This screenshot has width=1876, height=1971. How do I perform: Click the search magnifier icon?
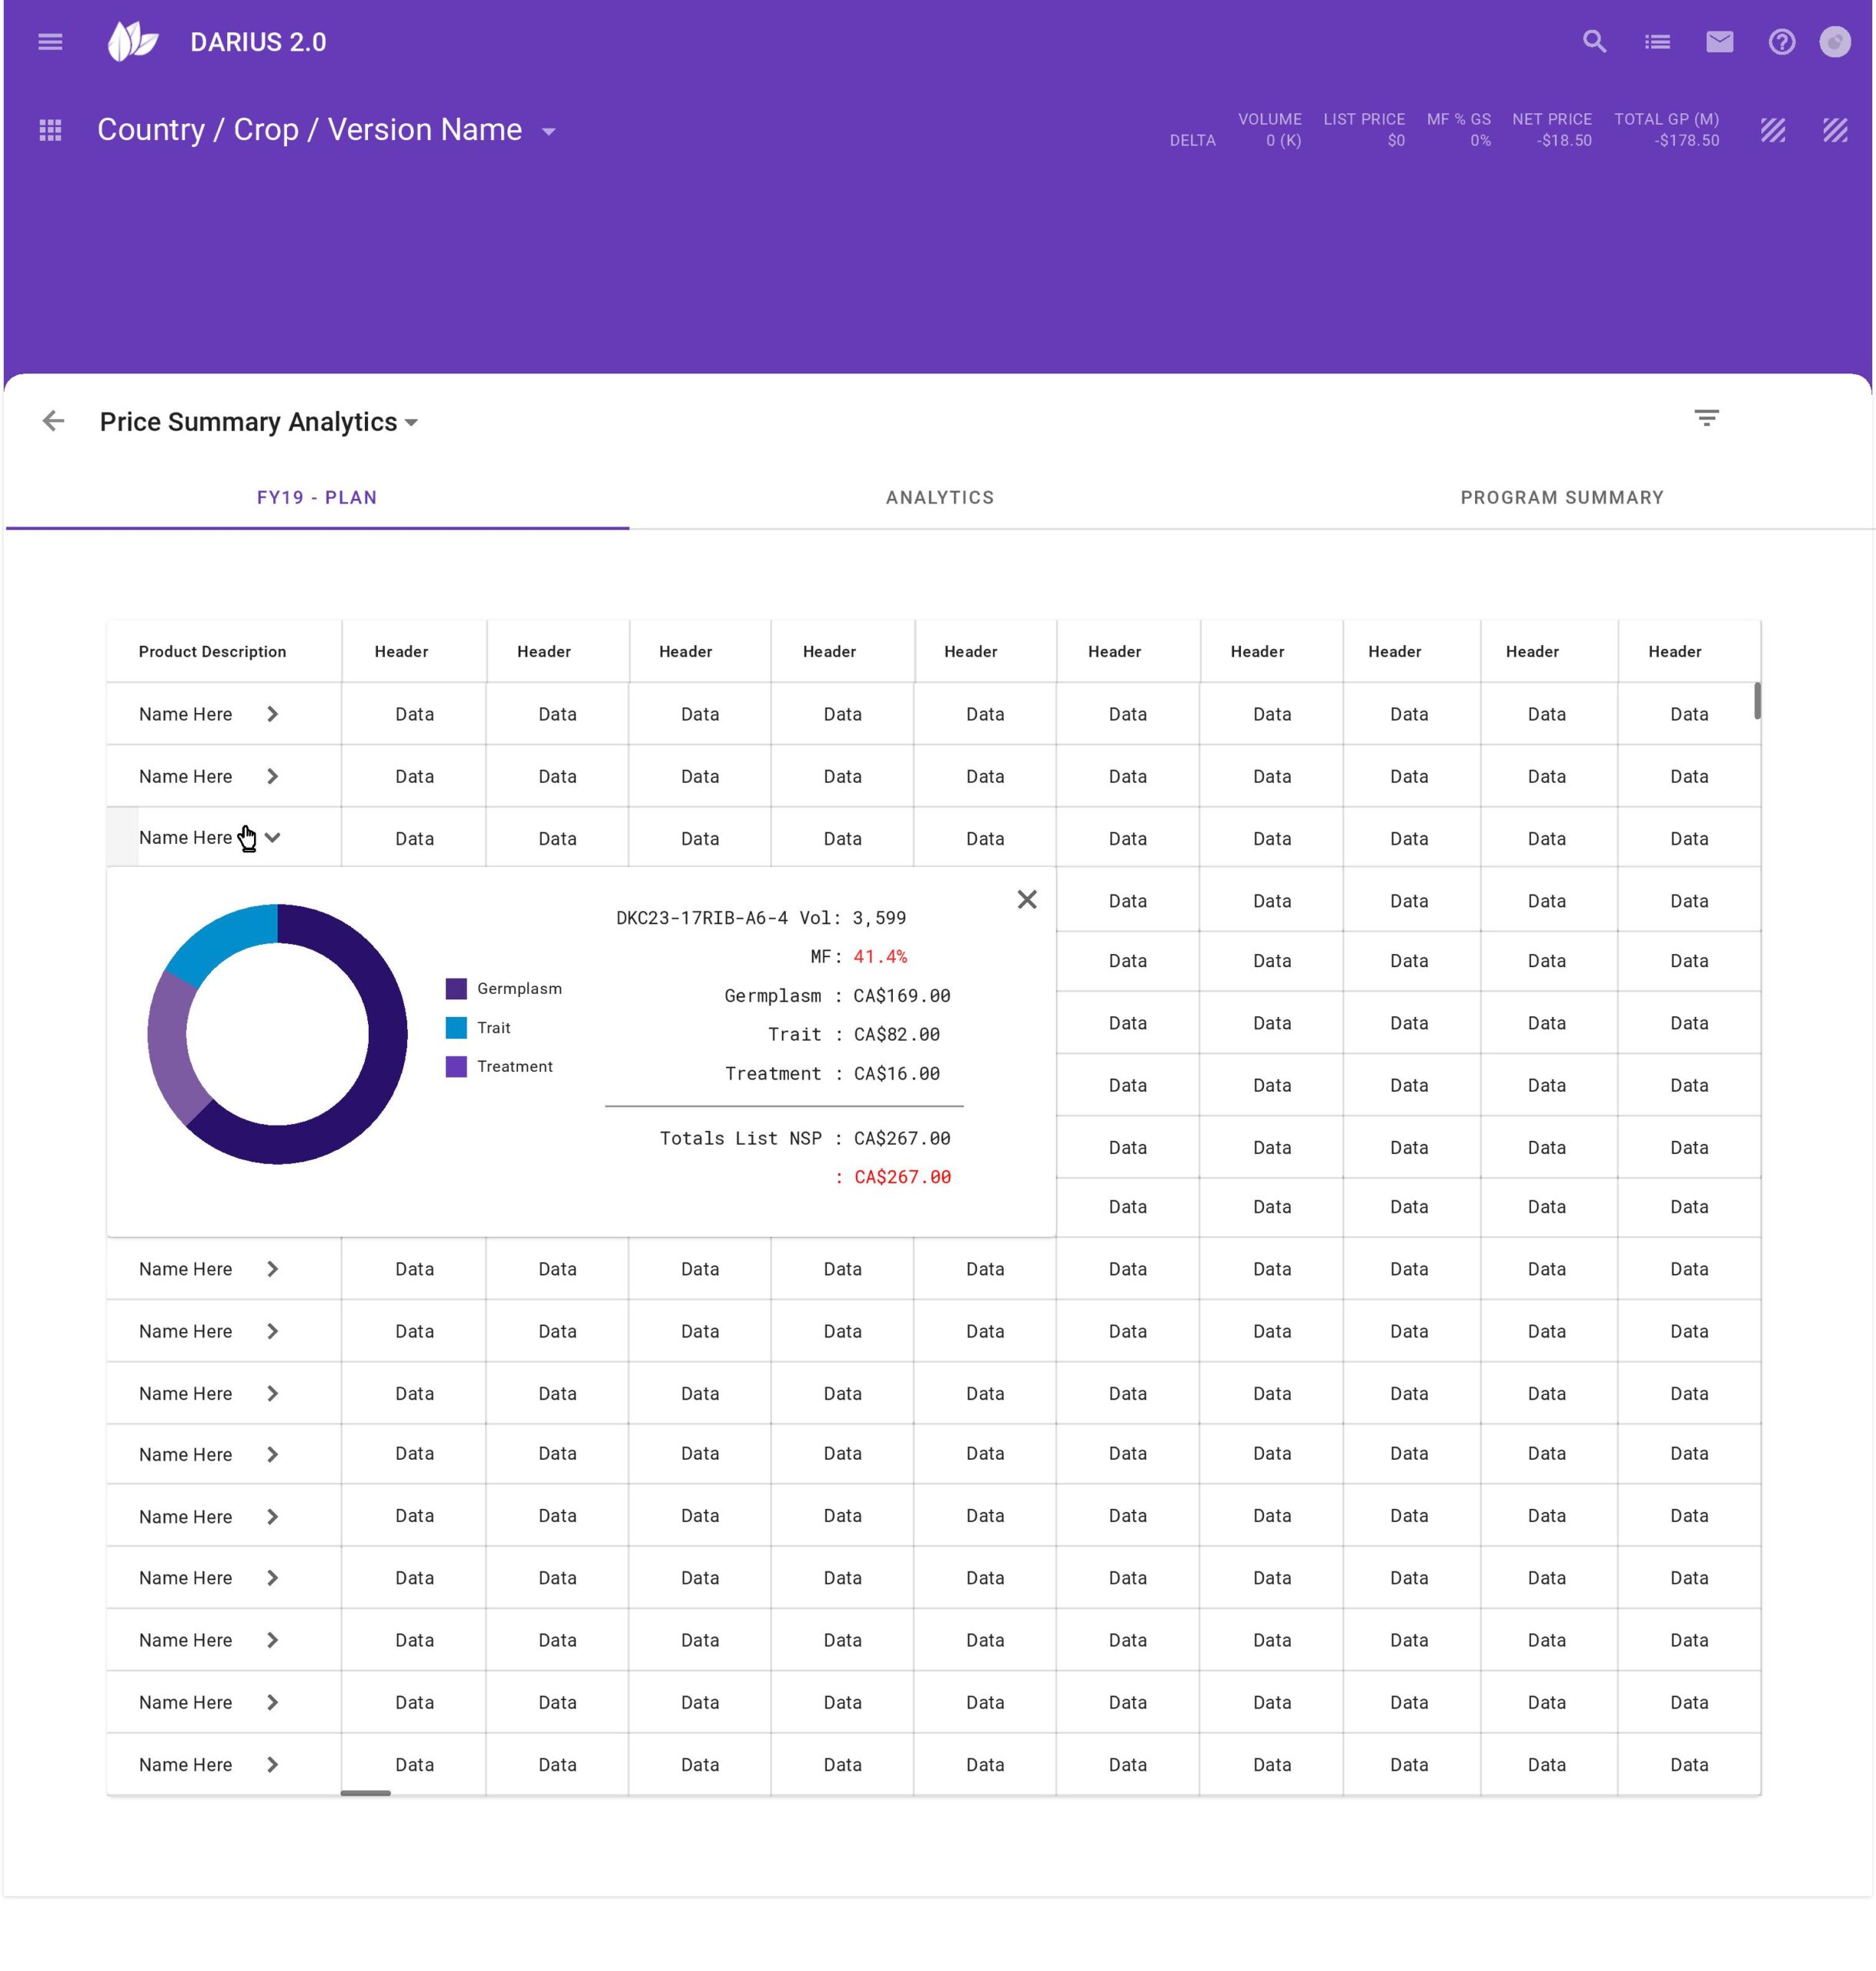pyautogui.click(x=1594, y=42)
